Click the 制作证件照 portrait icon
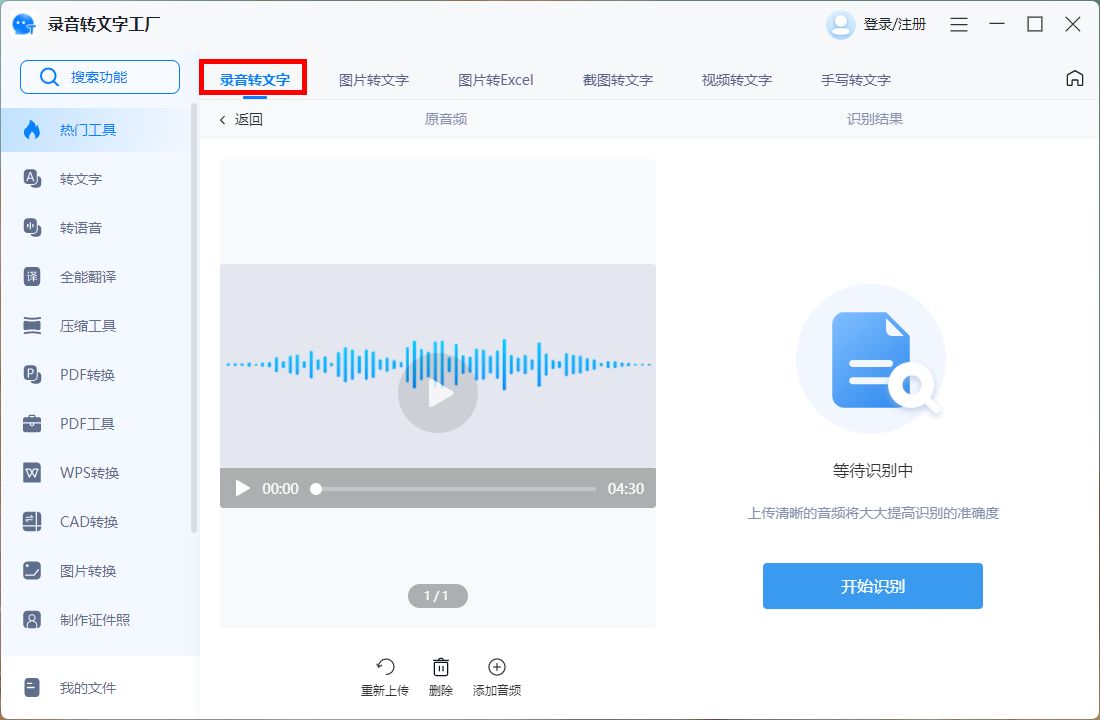The image size is (1100, 720). [x=32, y=620]
